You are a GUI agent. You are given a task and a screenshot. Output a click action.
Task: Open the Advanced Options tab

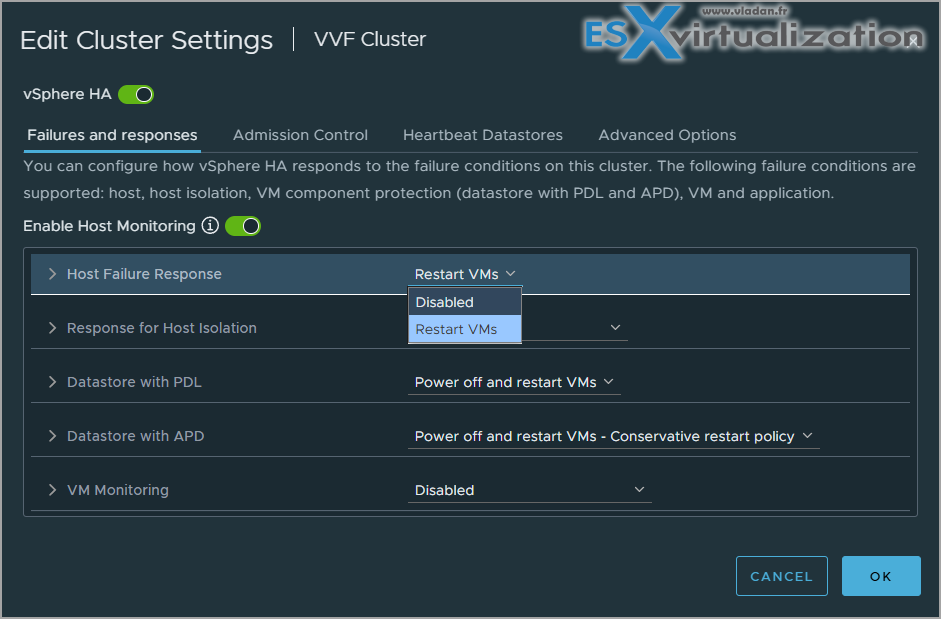point(667,135)
